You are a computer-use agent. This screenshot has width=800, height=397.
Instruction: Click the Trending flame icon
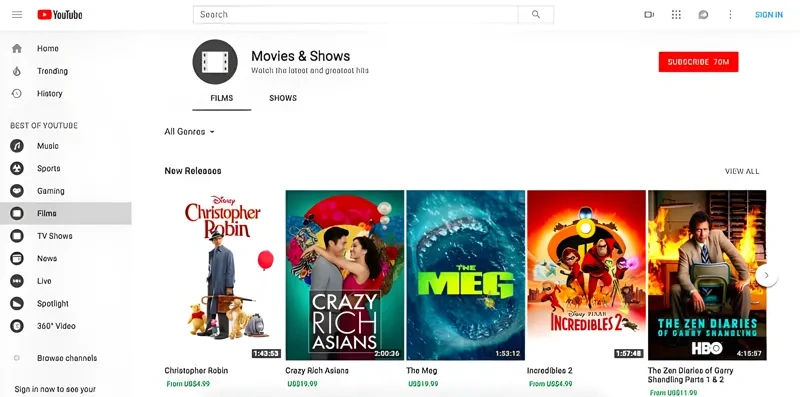click(x=17, y=71)
